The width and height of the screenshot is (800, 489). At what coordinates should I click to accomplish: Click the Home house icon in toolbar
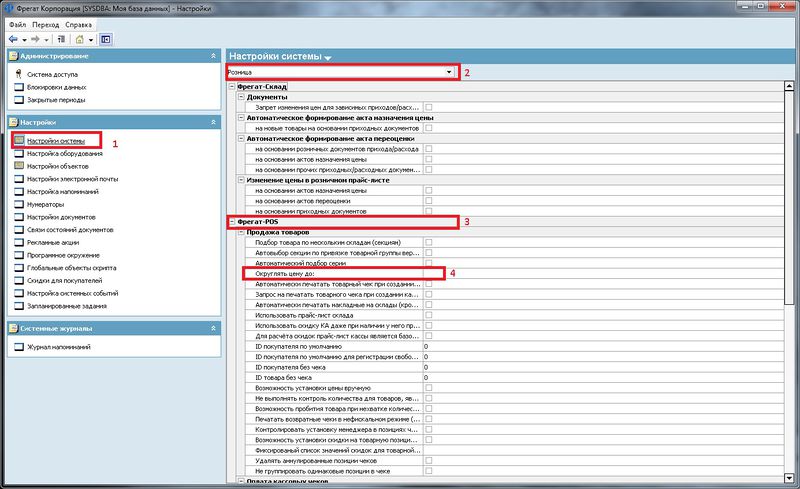80,39
